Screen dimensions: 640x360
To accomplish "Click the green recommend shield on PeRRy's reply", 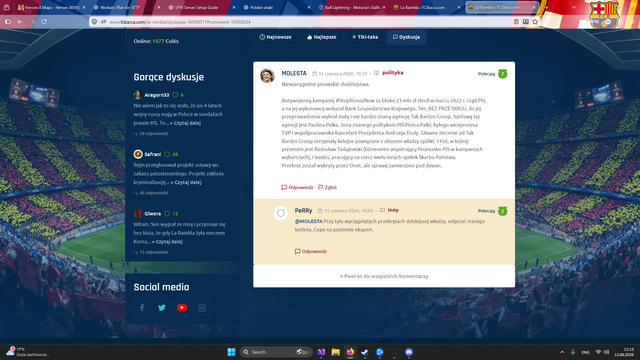I will [502, 211].
